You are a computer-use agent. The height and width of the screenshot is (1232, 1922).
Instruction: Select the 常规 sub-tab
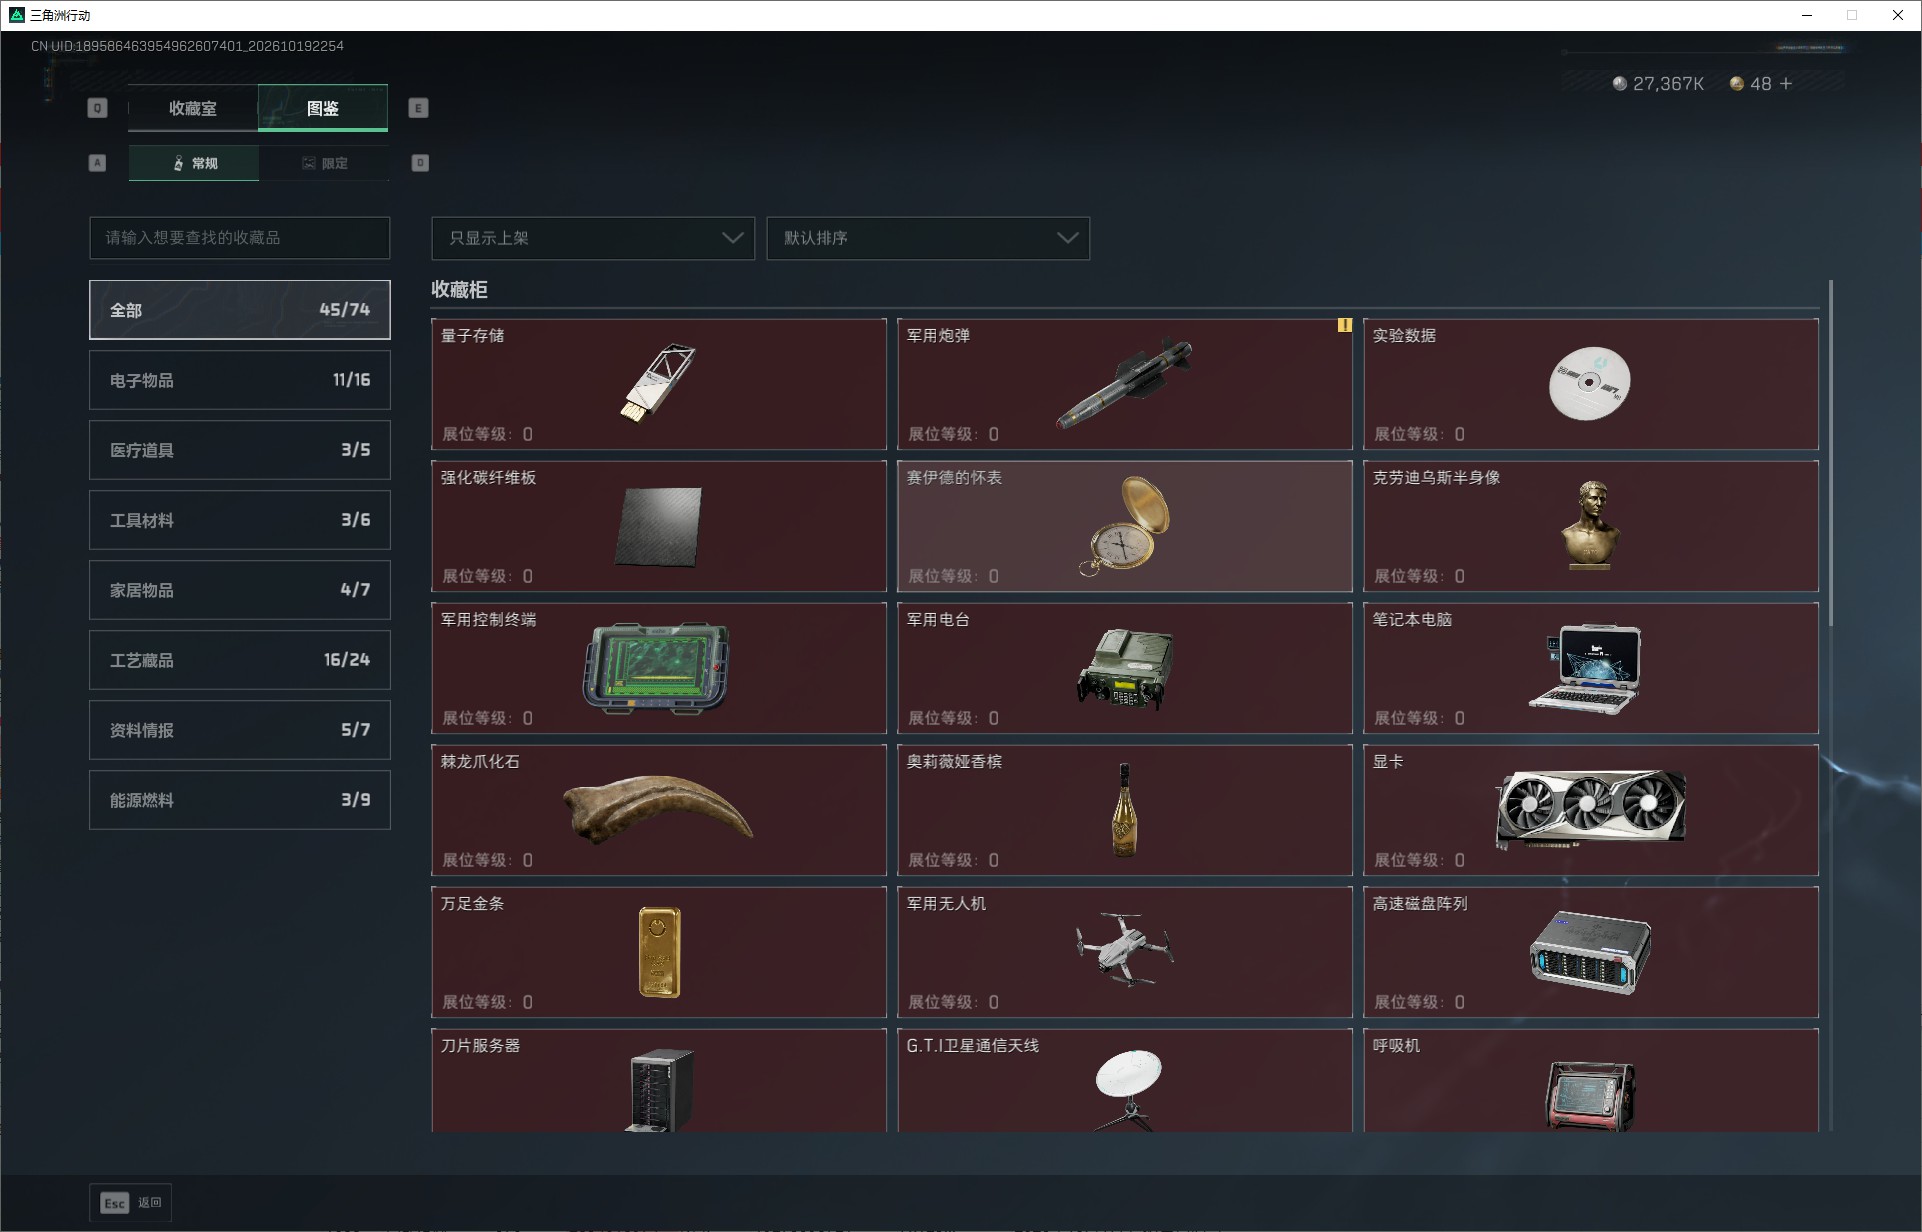194,163
